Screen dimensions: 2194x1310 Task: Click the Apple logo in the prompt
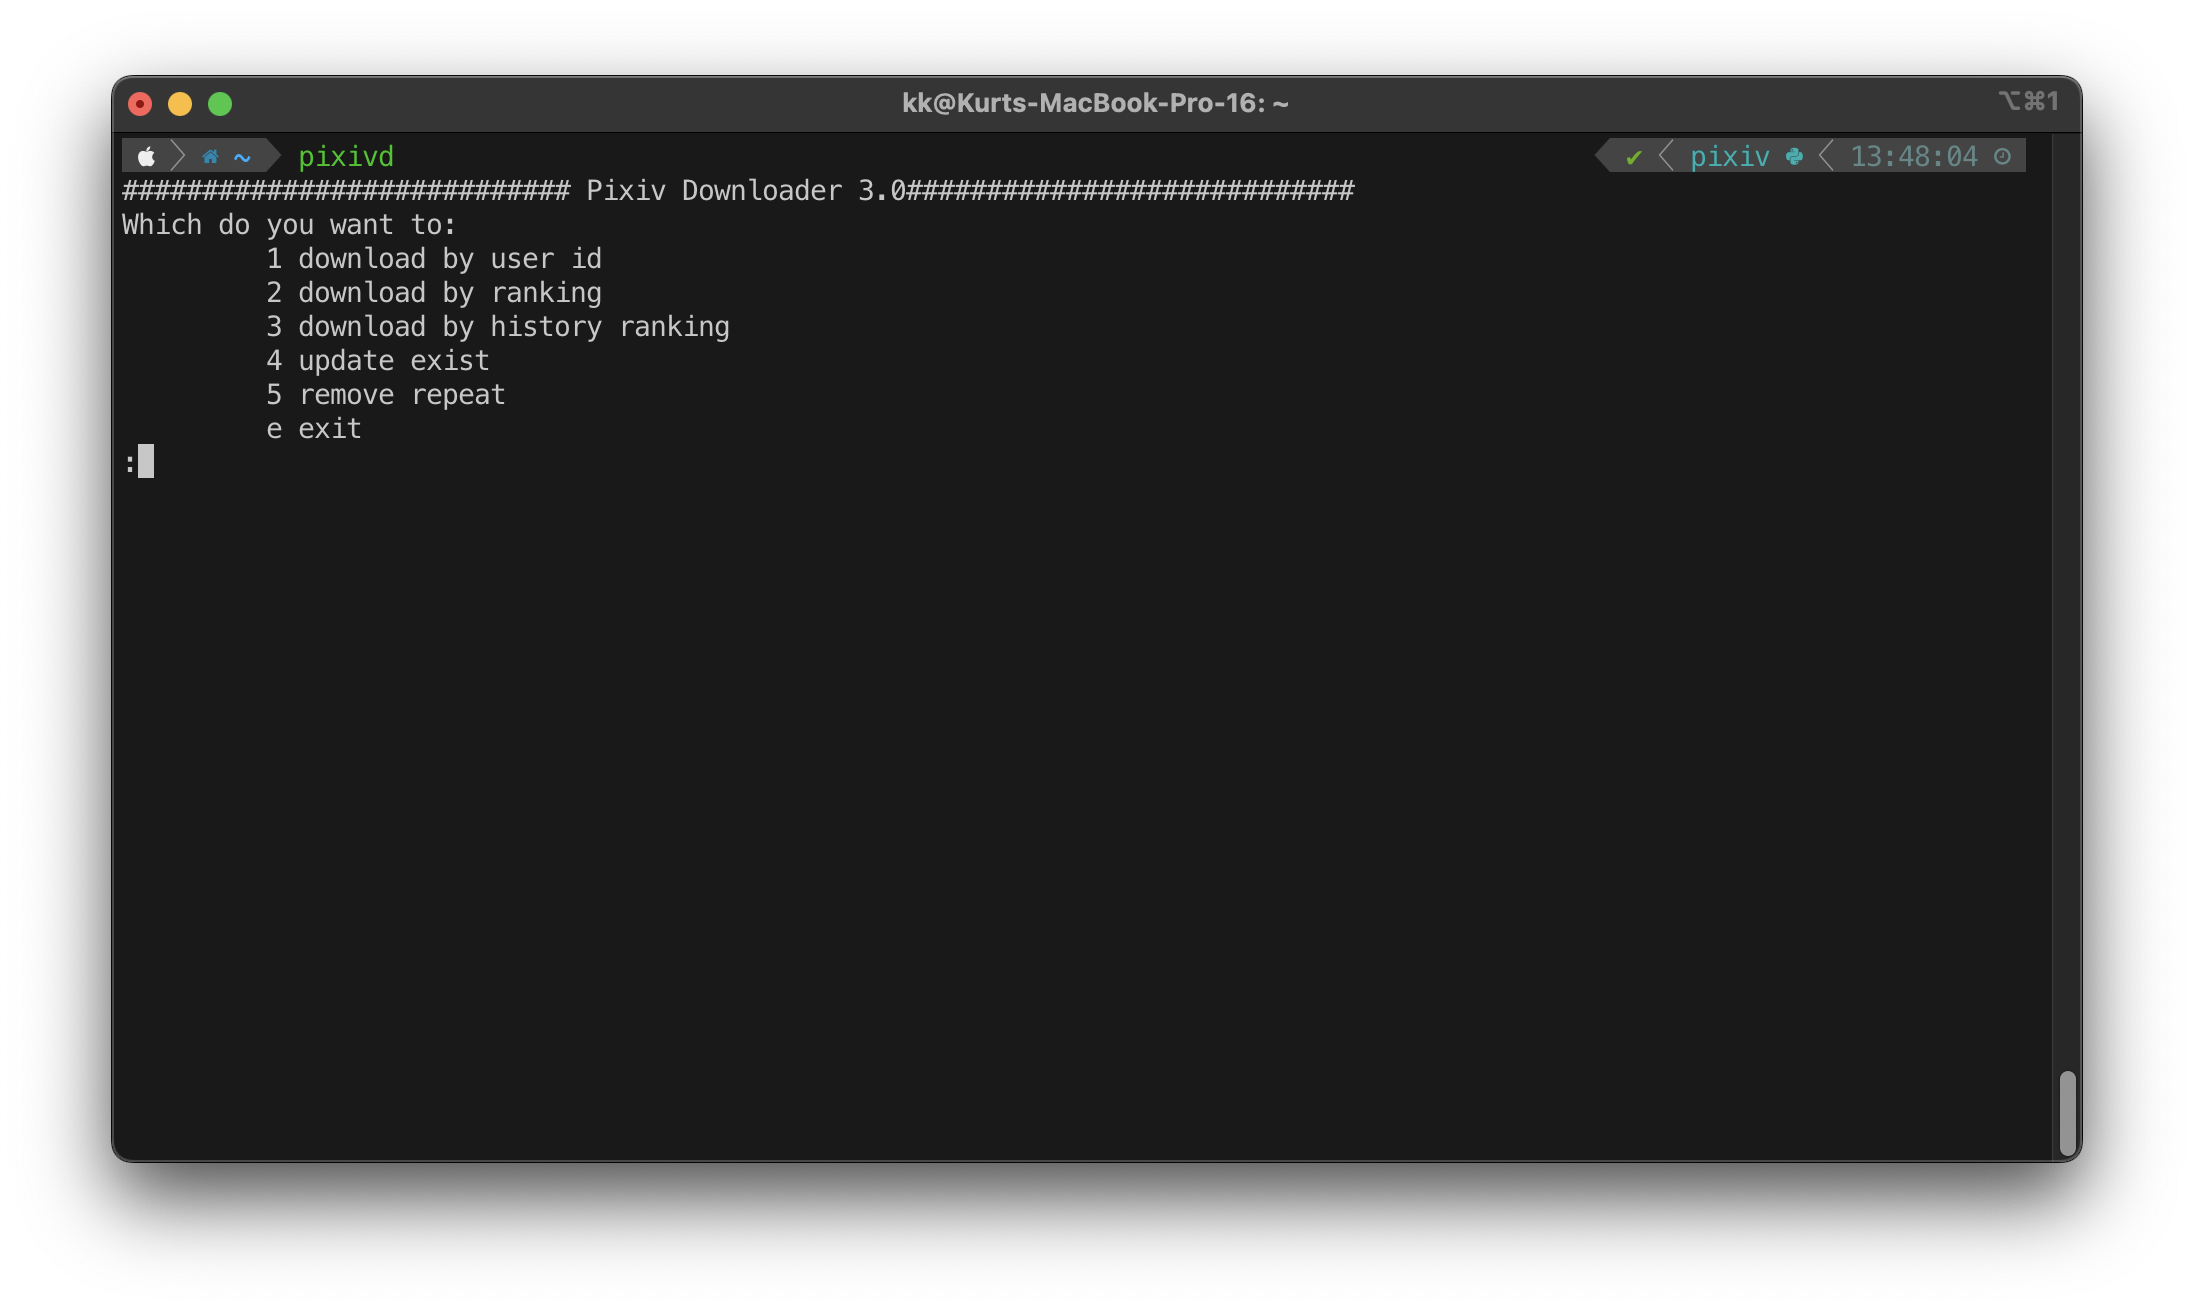146,156
